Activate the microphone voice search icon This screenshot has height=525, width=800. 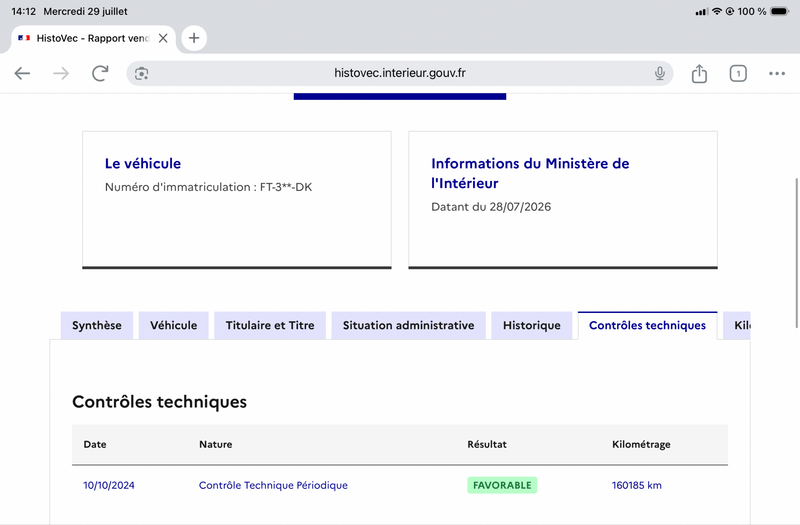(660, 73)
